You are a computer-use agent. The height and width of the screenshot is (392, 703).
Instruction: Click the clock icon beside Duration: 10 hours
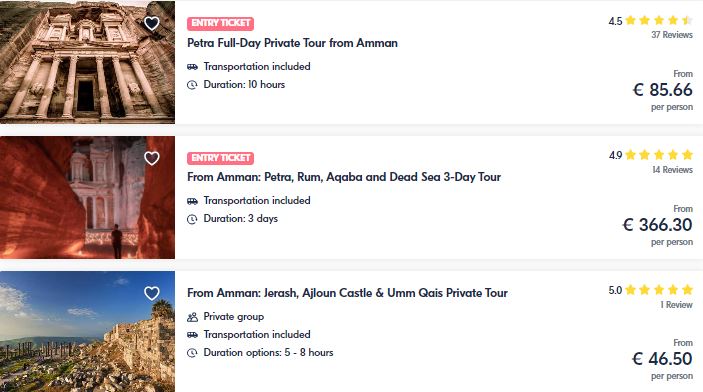click(x=192, y=85)
